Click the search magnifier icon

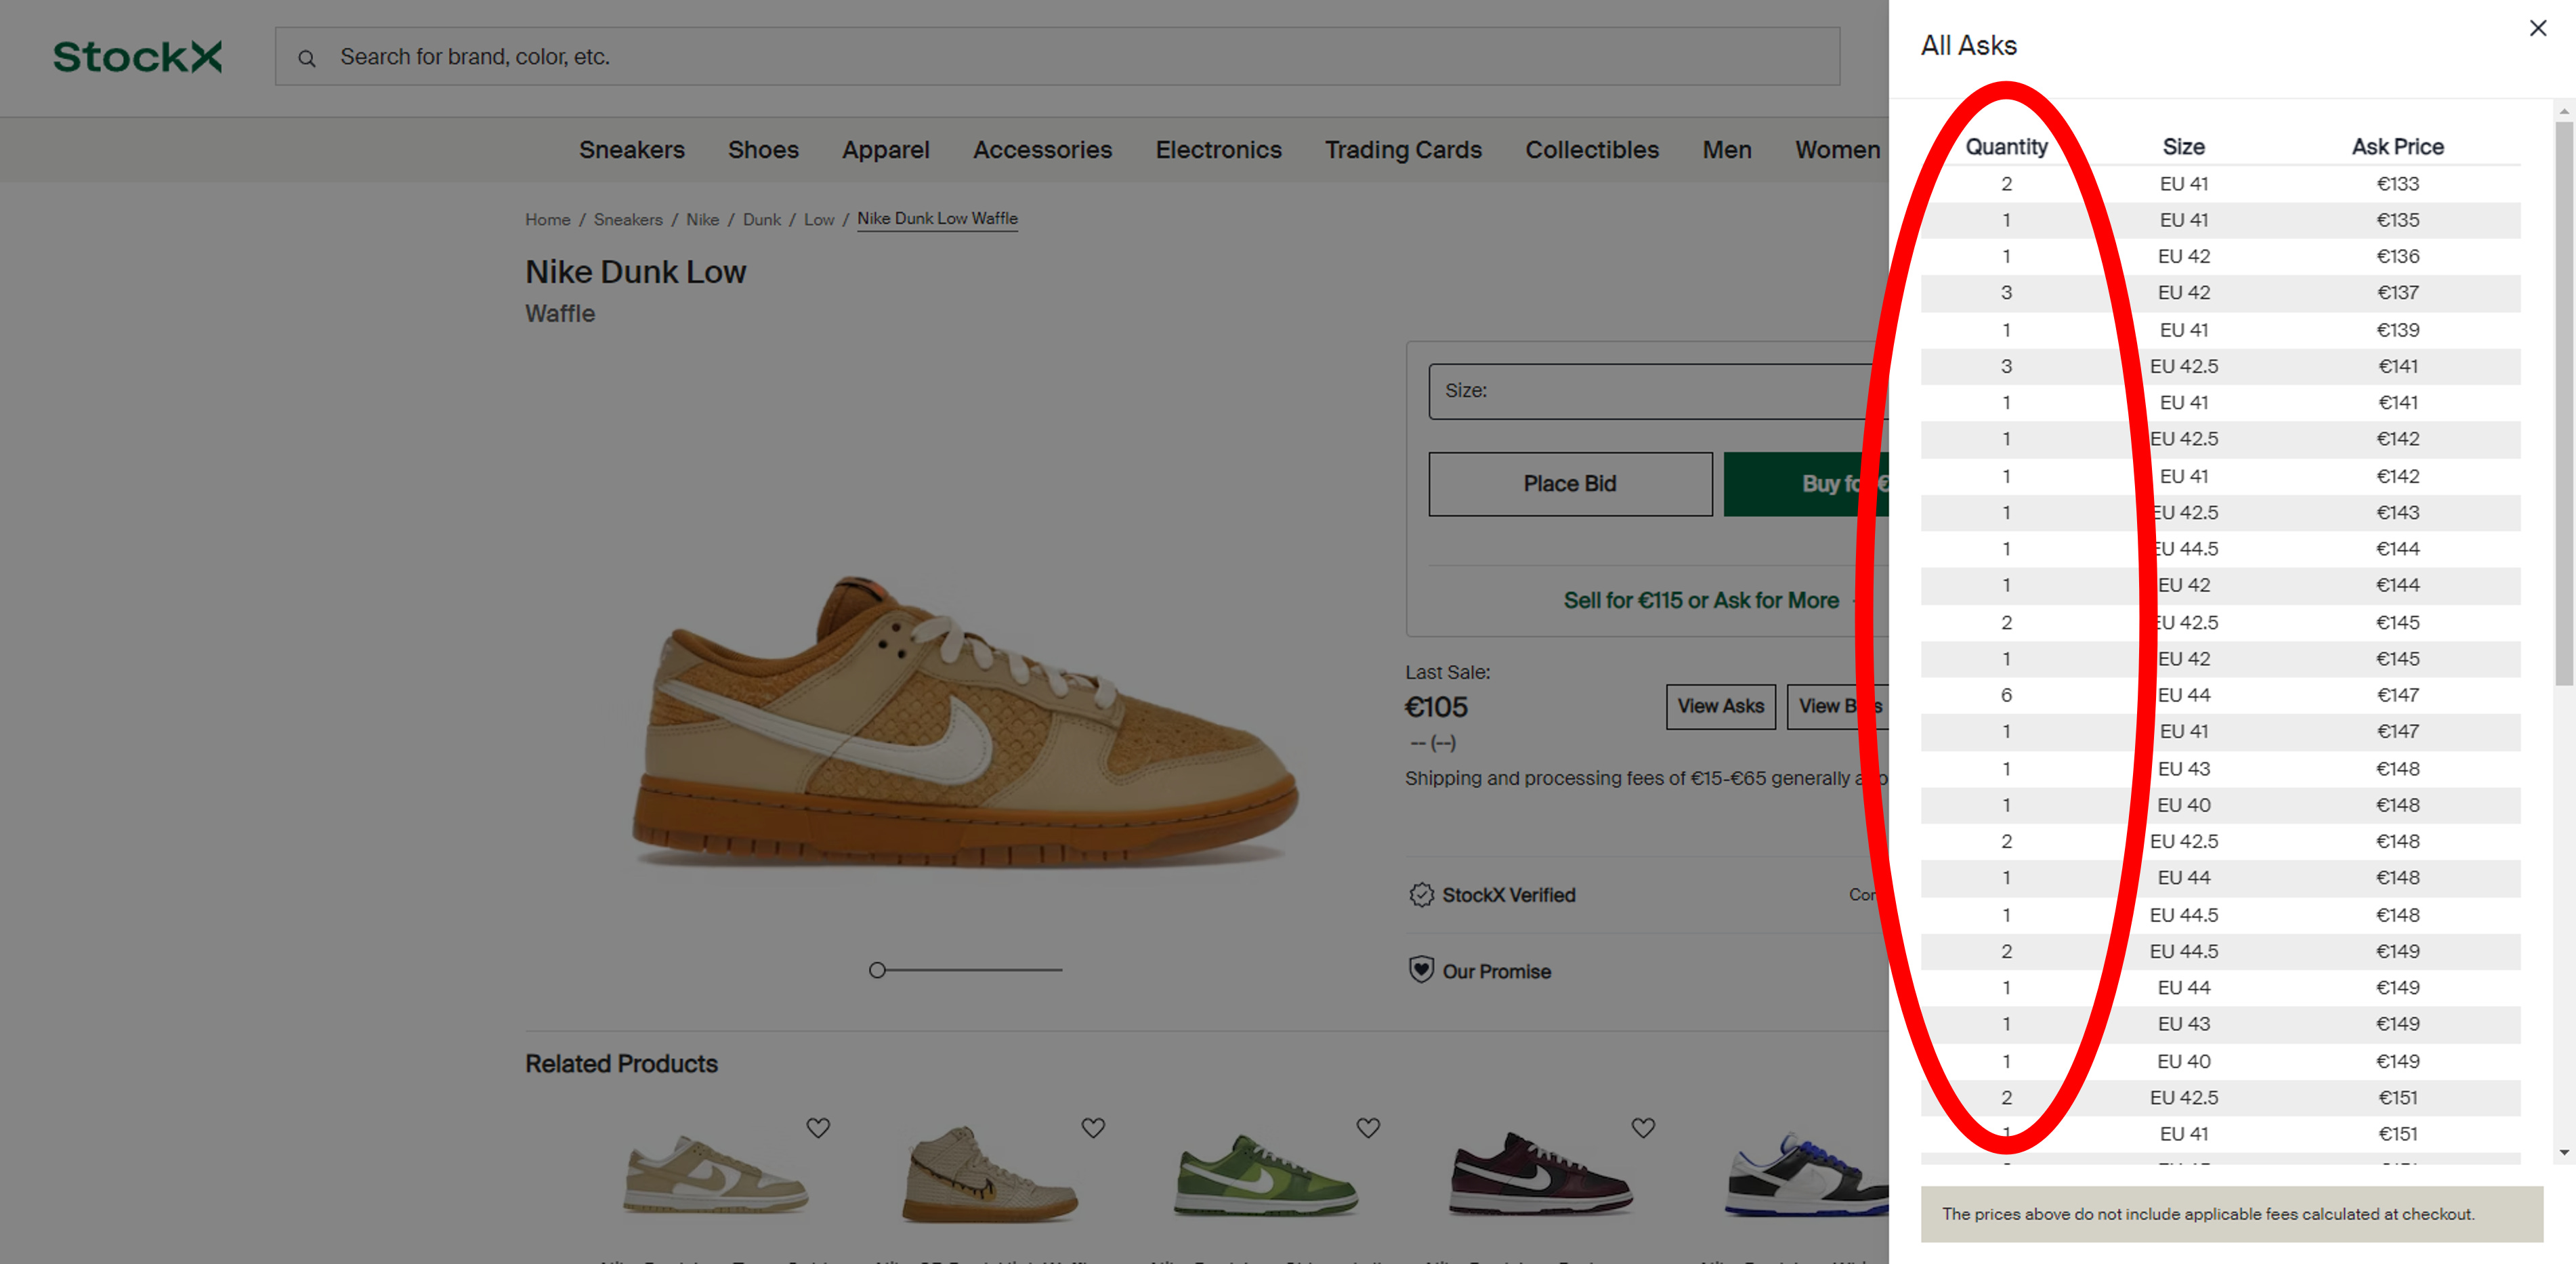click(x=307, y=58)
